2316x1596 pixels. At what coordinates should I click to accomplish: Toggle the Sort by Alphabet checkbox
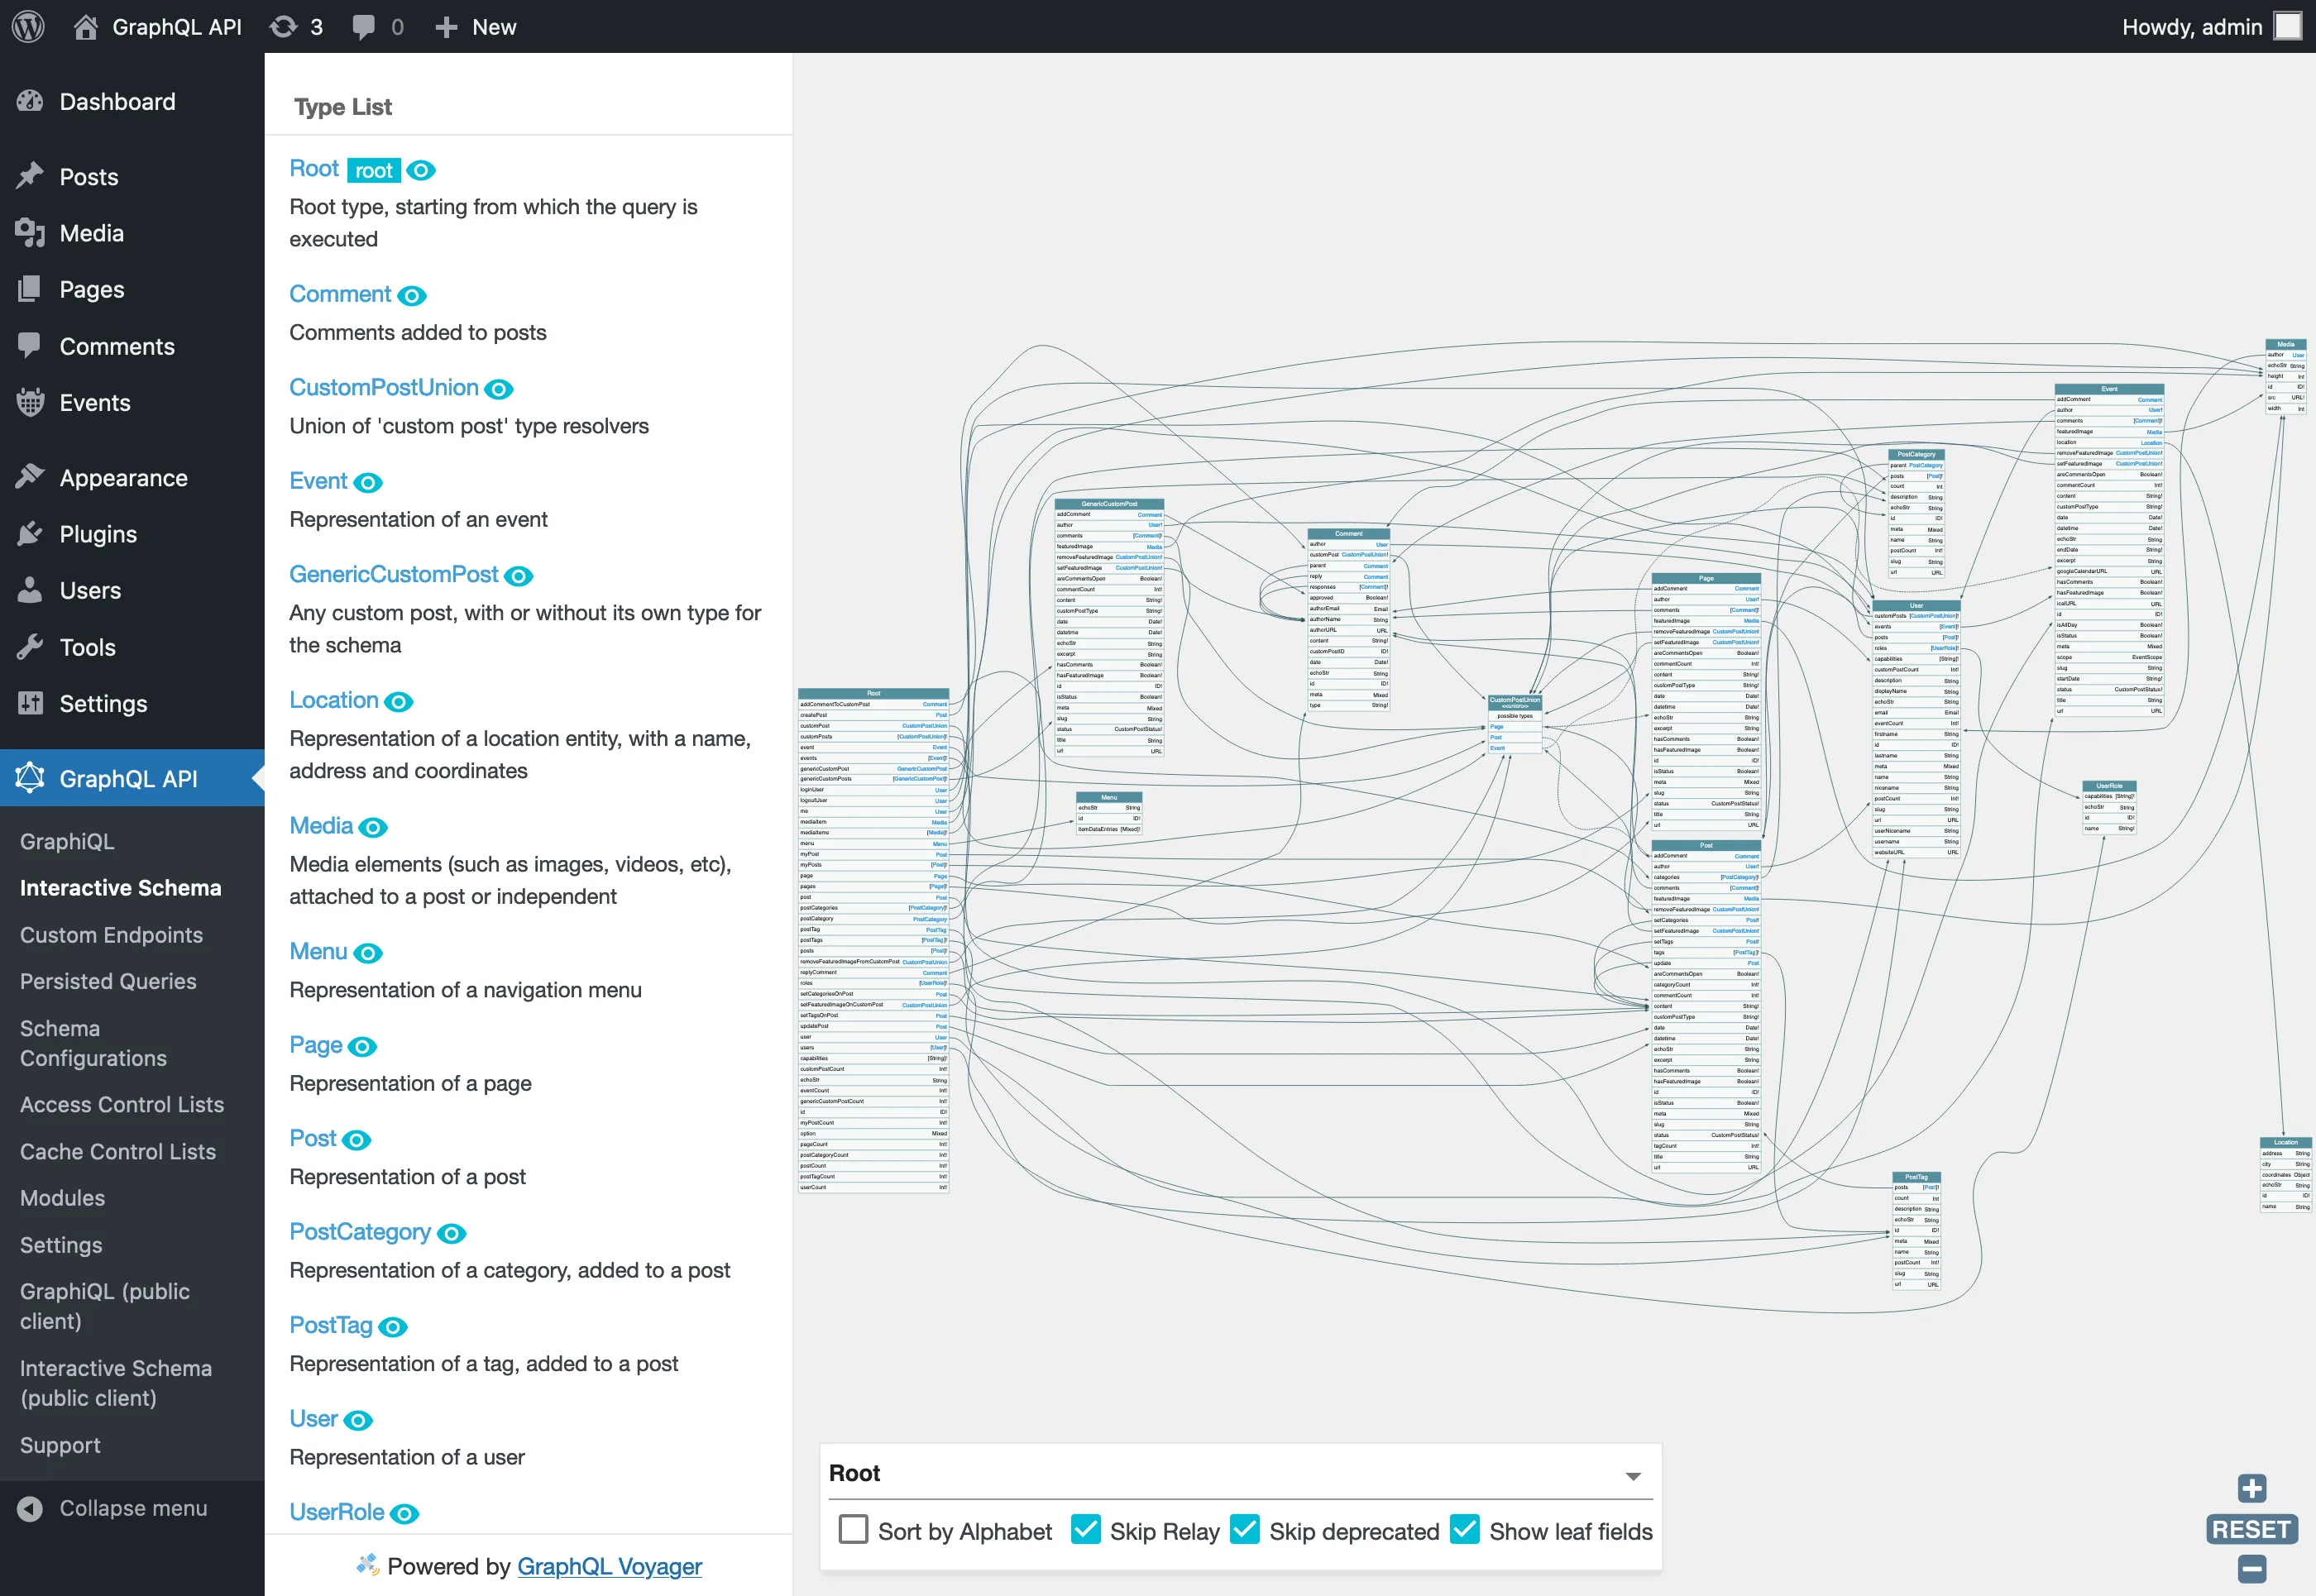click(x=853, y=1530)
